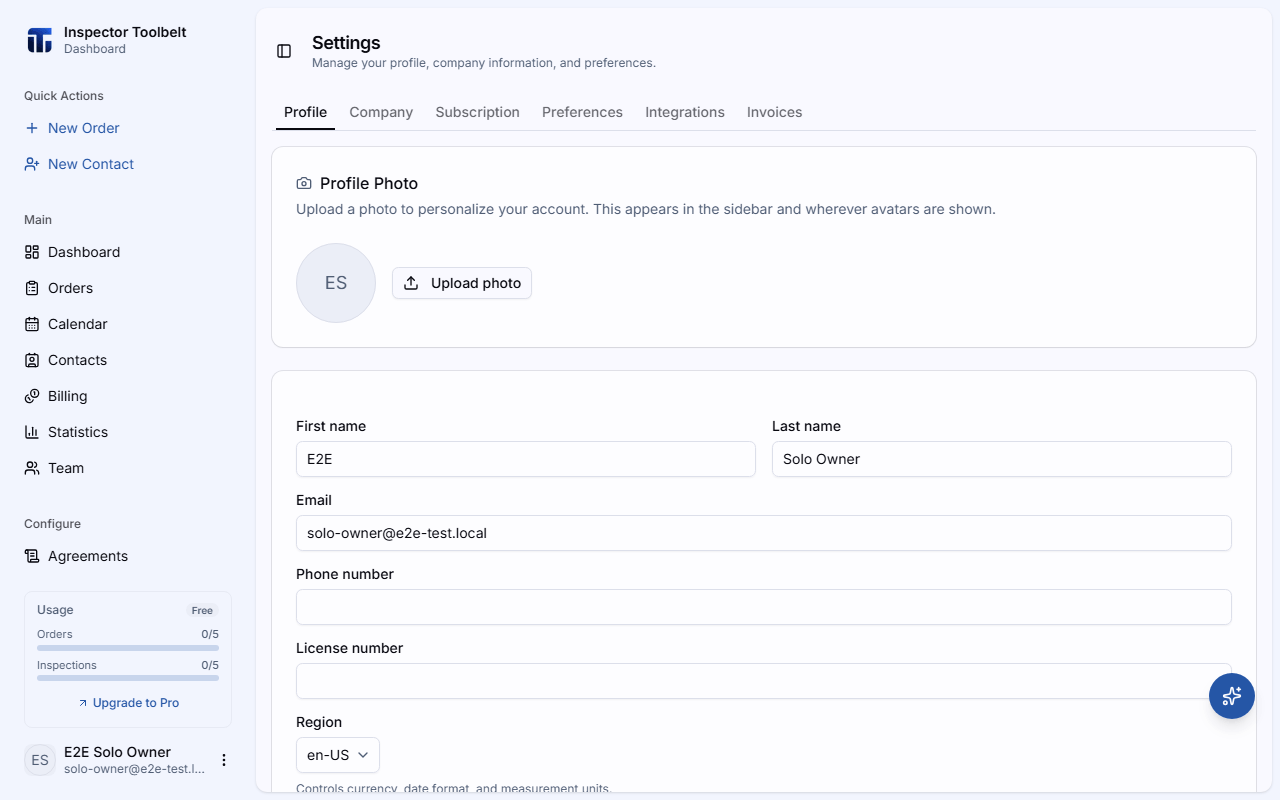Screen dimensions: 1280x800
Task: Open the Team page
Action: point(128,468)
